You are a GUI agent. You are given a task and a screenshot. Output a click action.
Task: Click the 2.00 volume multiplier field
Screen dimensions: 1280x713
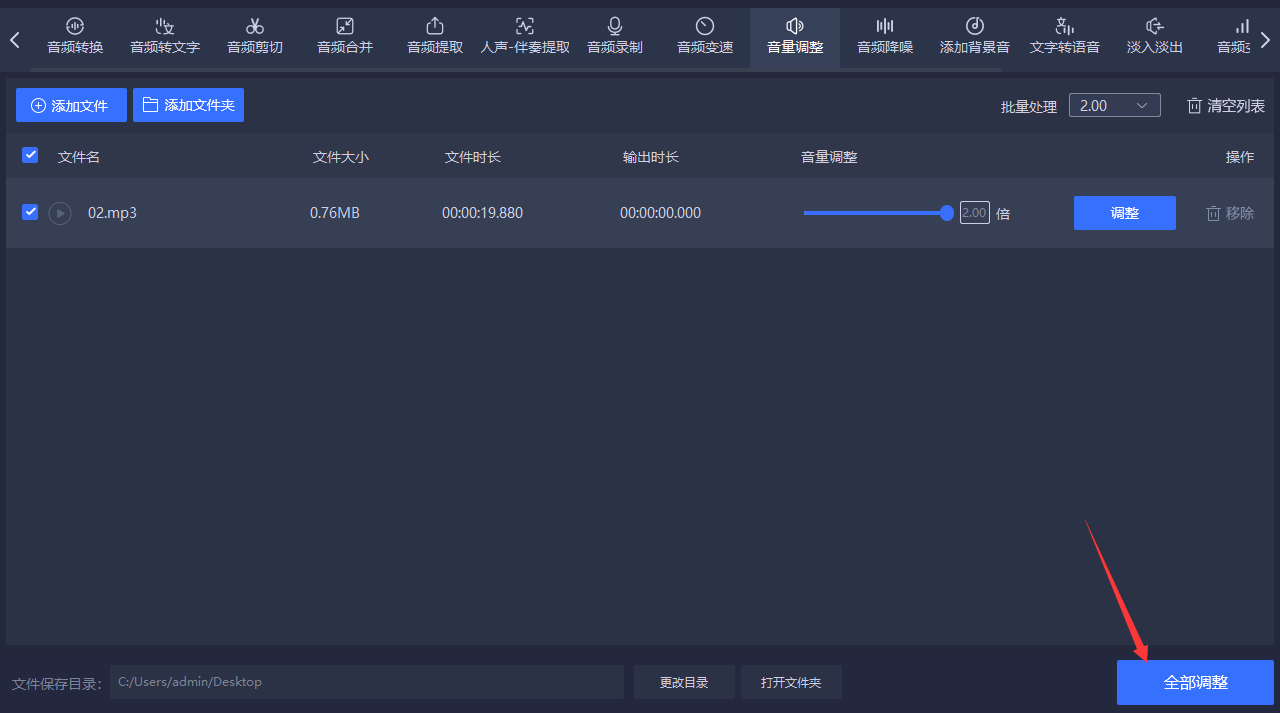975,213
